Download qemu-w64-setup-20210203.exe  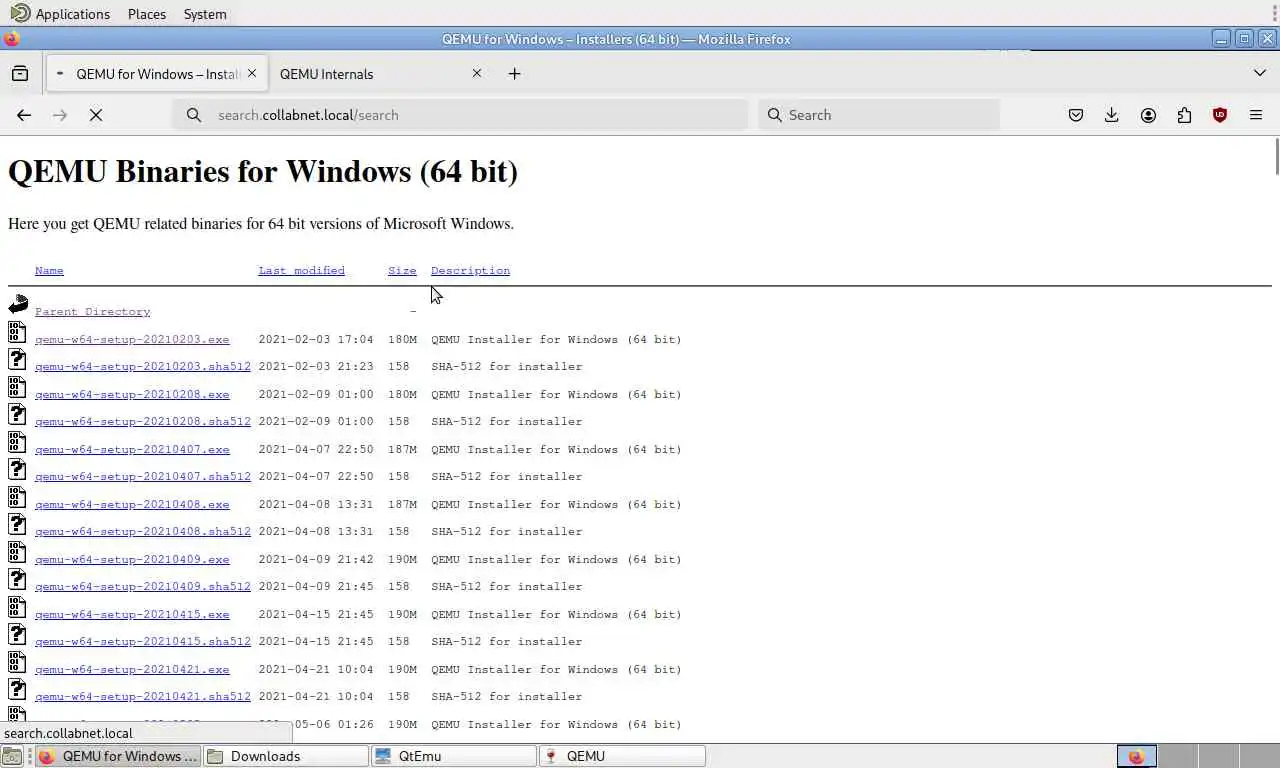click(x=132, y=340)
